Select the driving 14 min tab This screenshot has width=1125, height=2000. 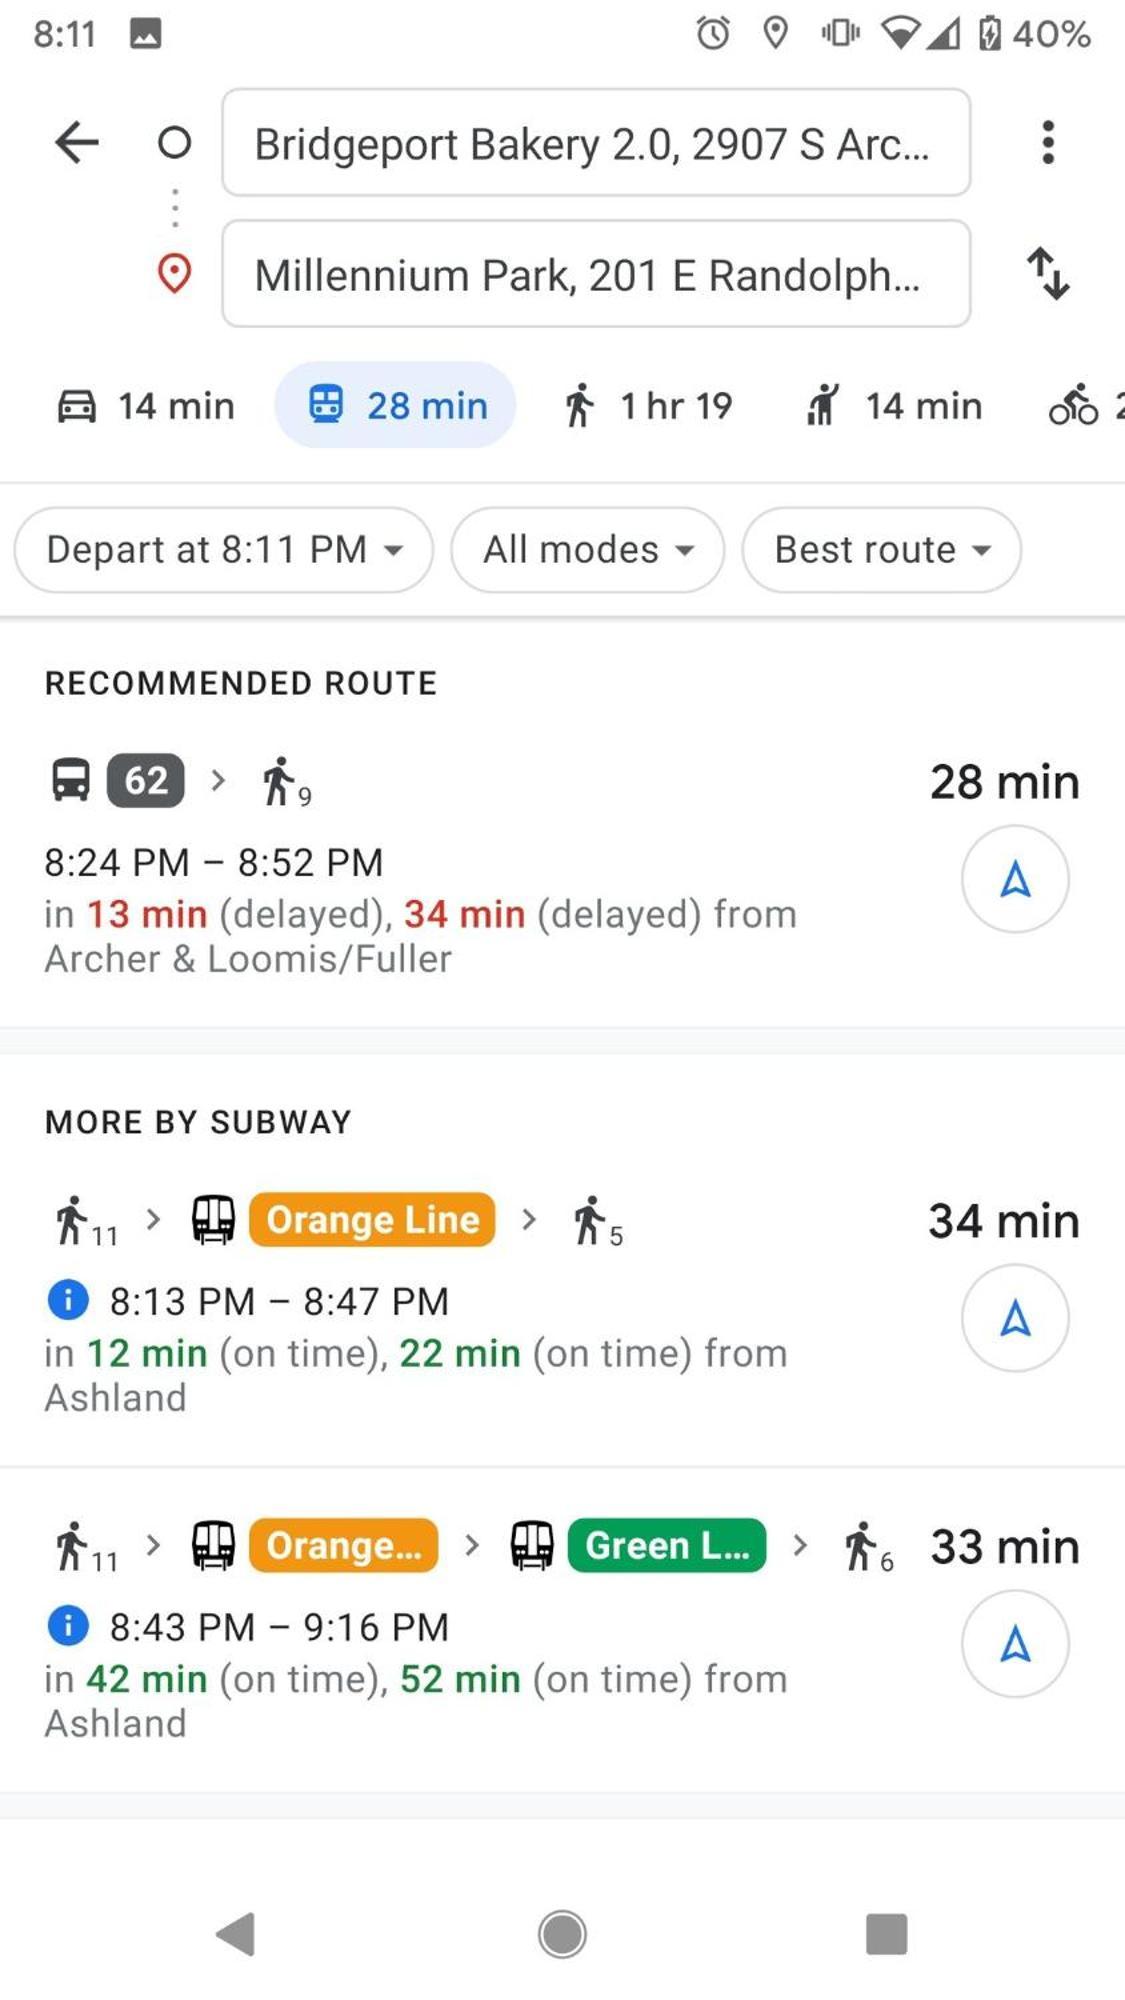coord(146,405)
